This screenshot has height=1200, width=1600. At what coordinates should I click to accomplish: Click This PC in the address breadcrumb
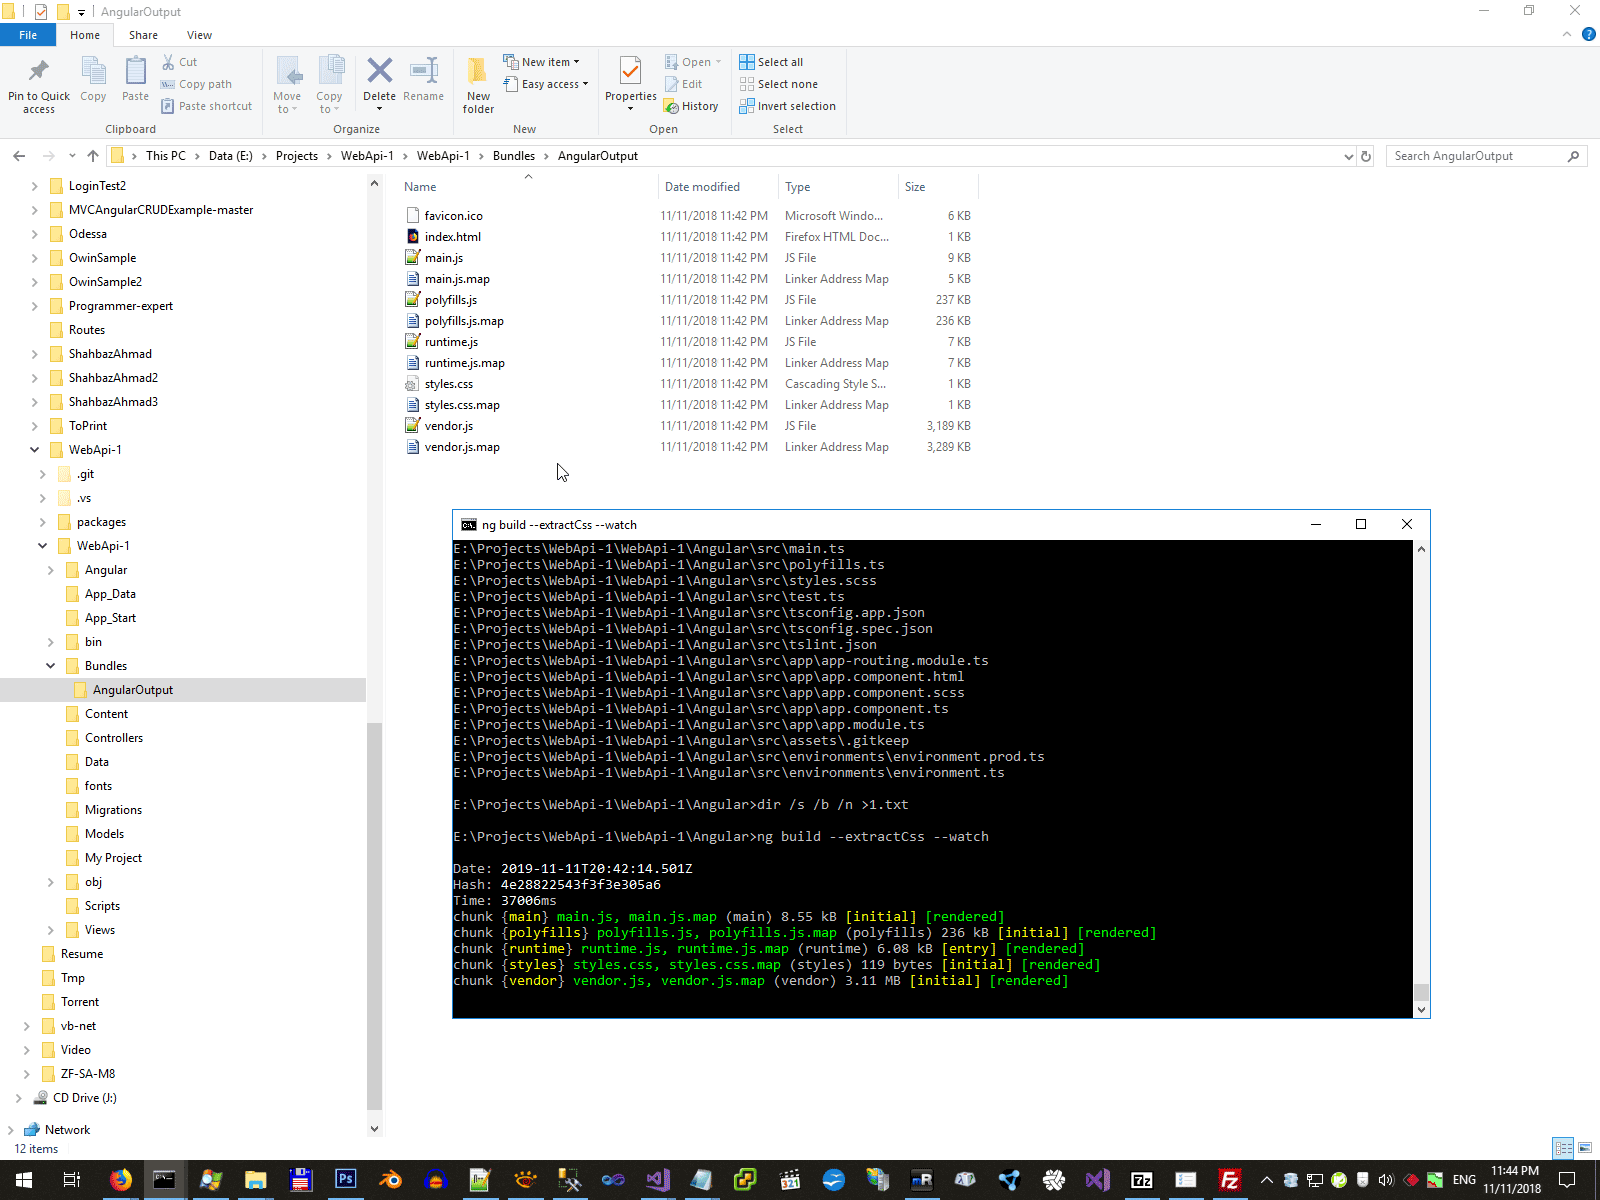tap(166, 156)
